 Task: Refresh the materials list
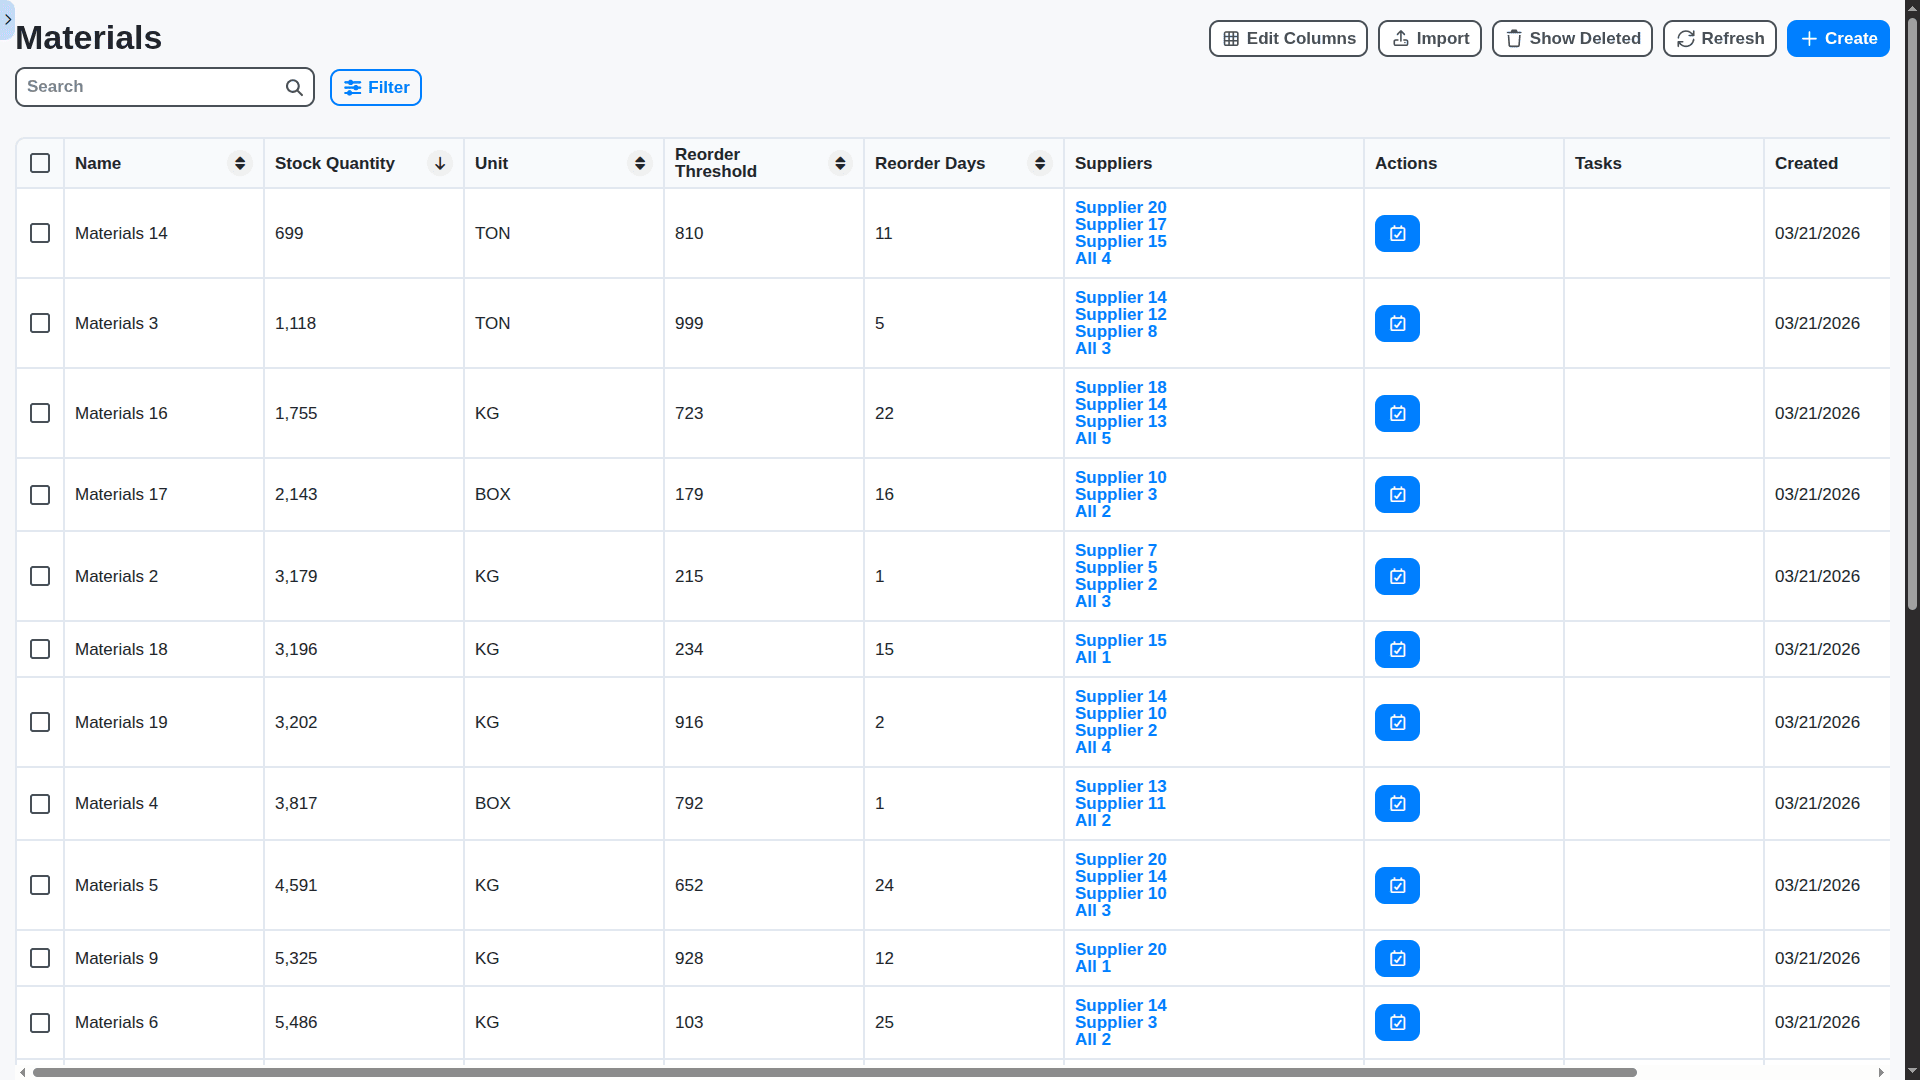1718,38
